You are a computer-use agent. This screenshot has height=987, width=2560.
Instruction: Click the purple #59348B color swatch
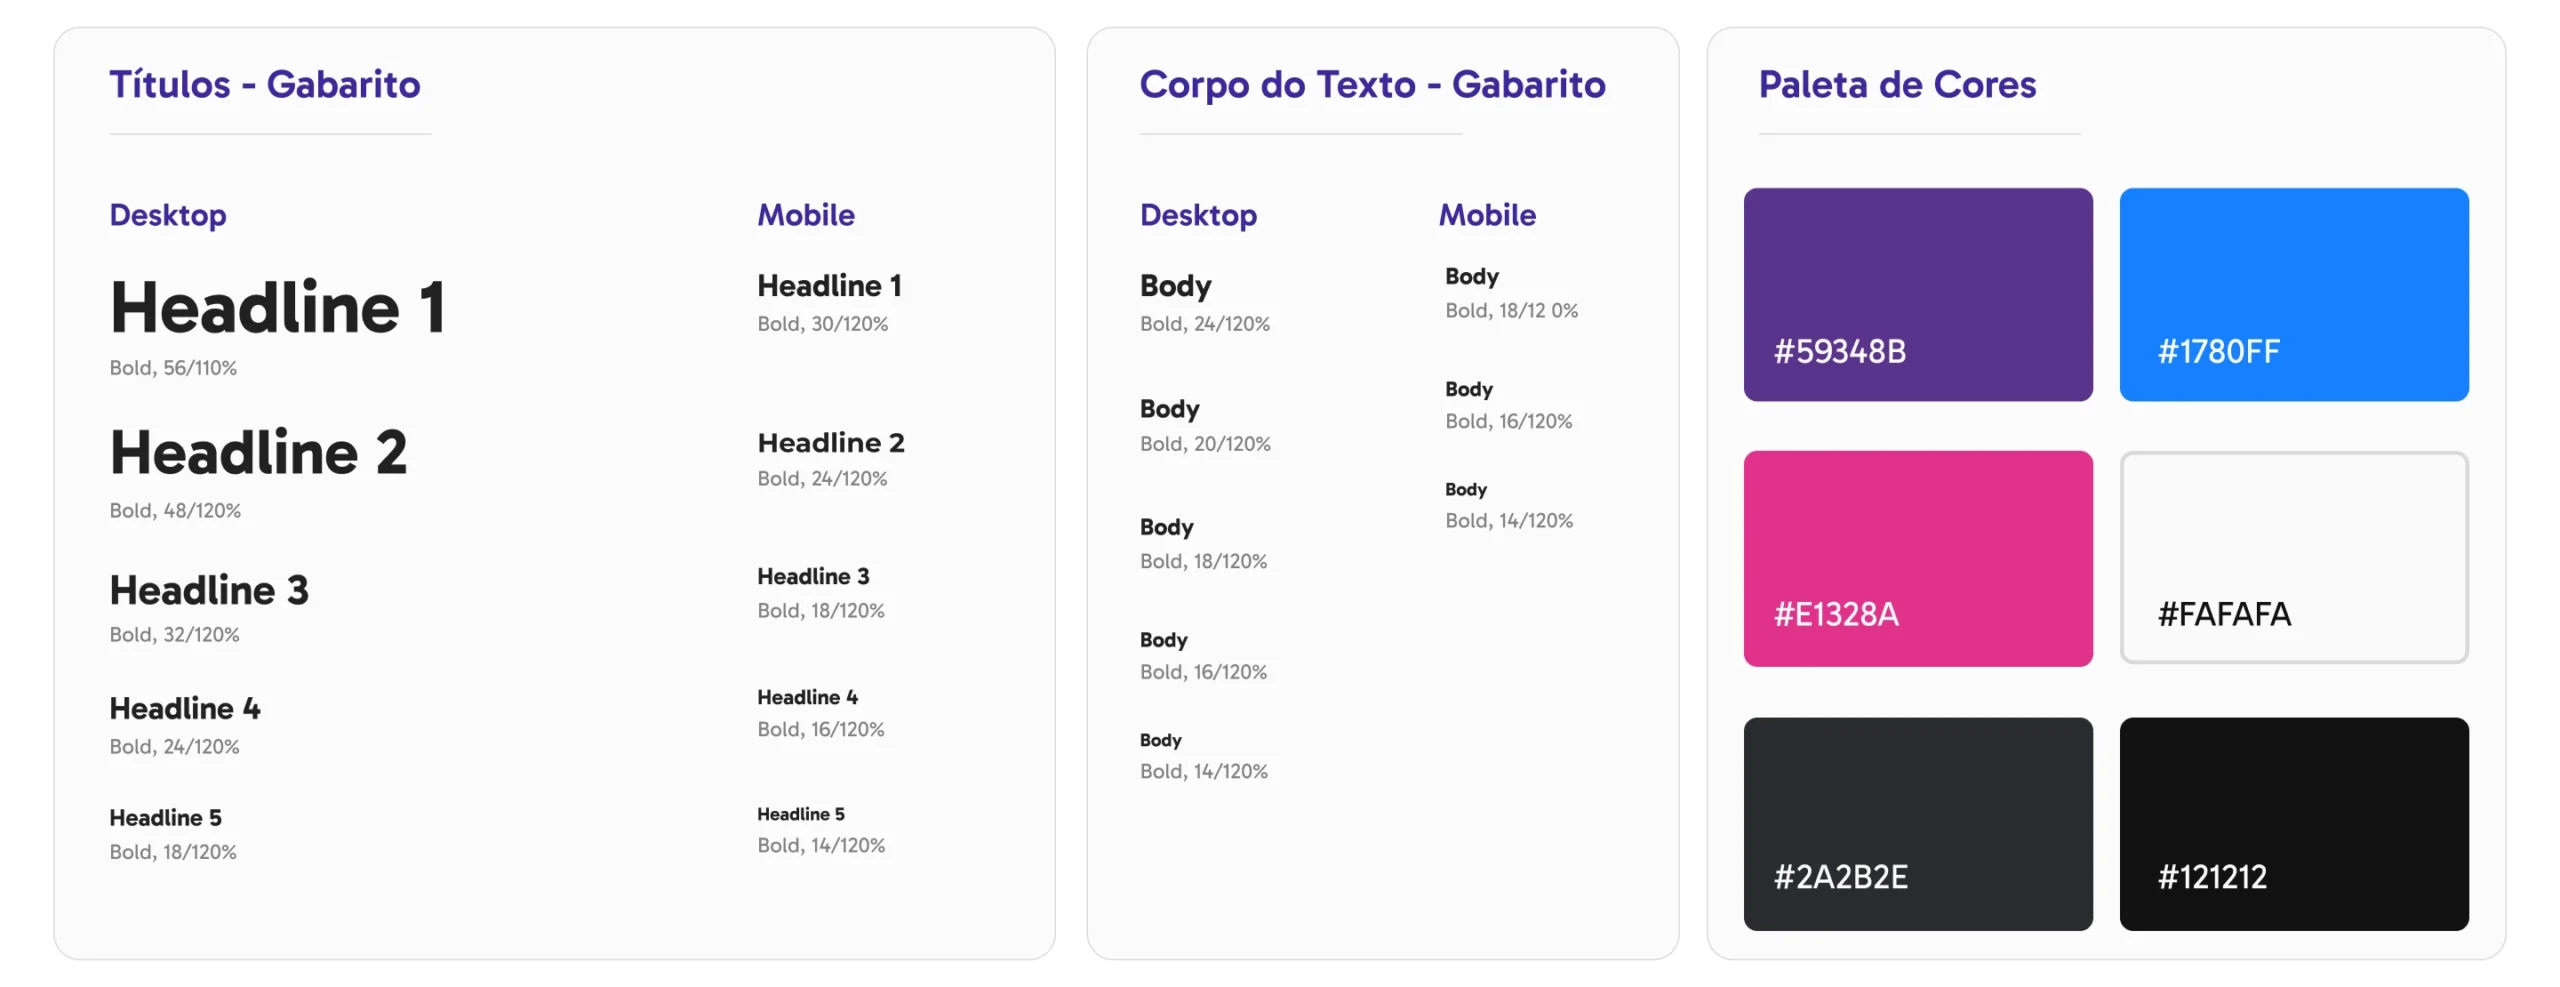click(x=1917, y=294)
